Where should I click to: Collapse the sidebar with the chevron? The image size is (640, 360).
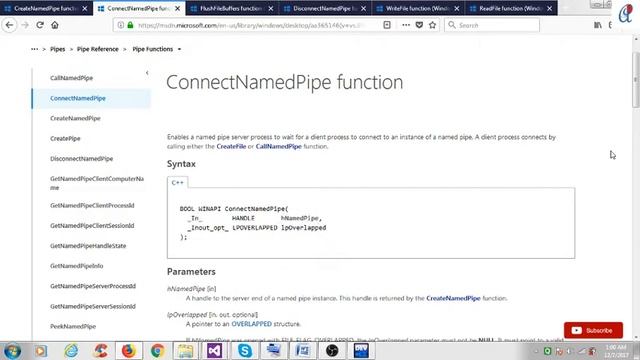tap(147, 73)
